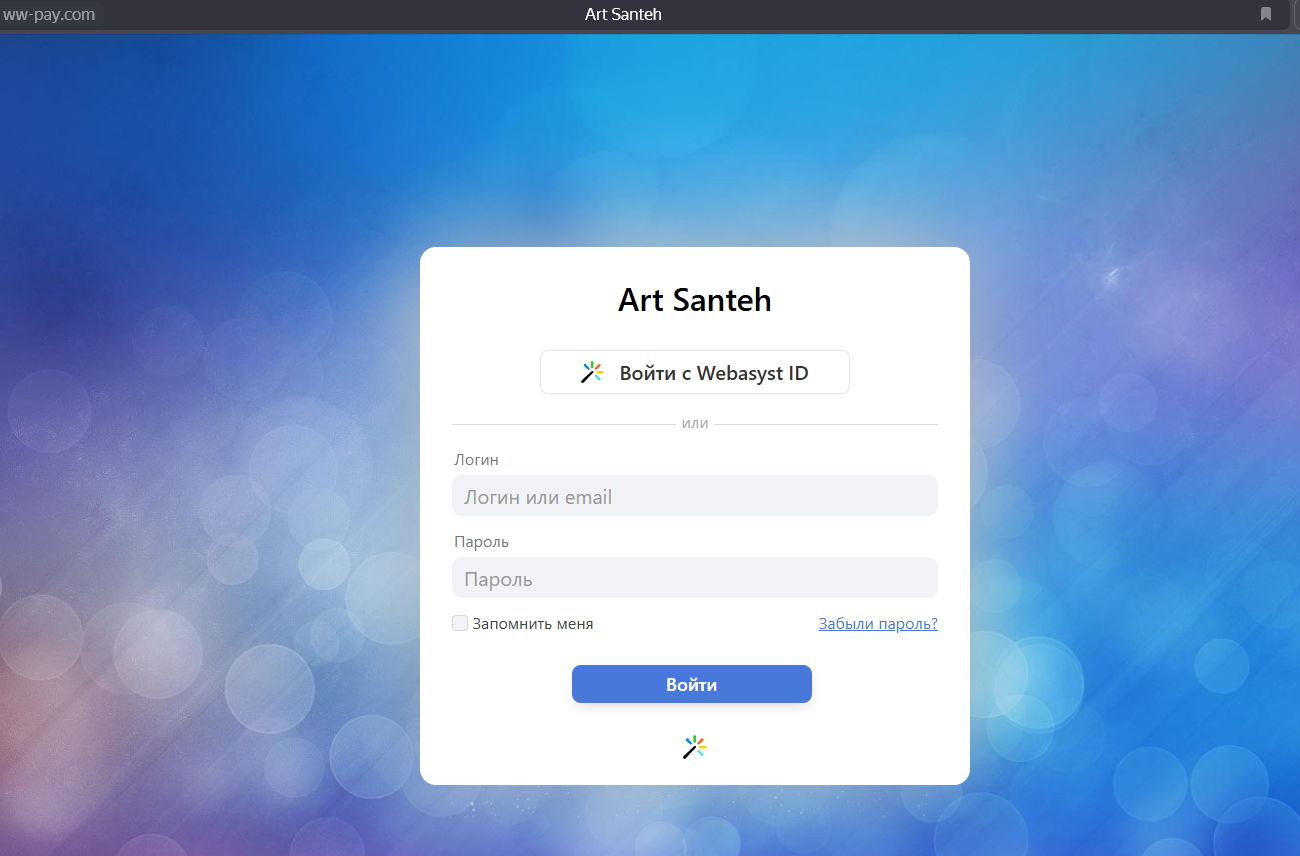The height and width of the screenshot is (856, 1300).
Task: Click the "Art Santeh" page title in the browser bar
Action: 623,14
